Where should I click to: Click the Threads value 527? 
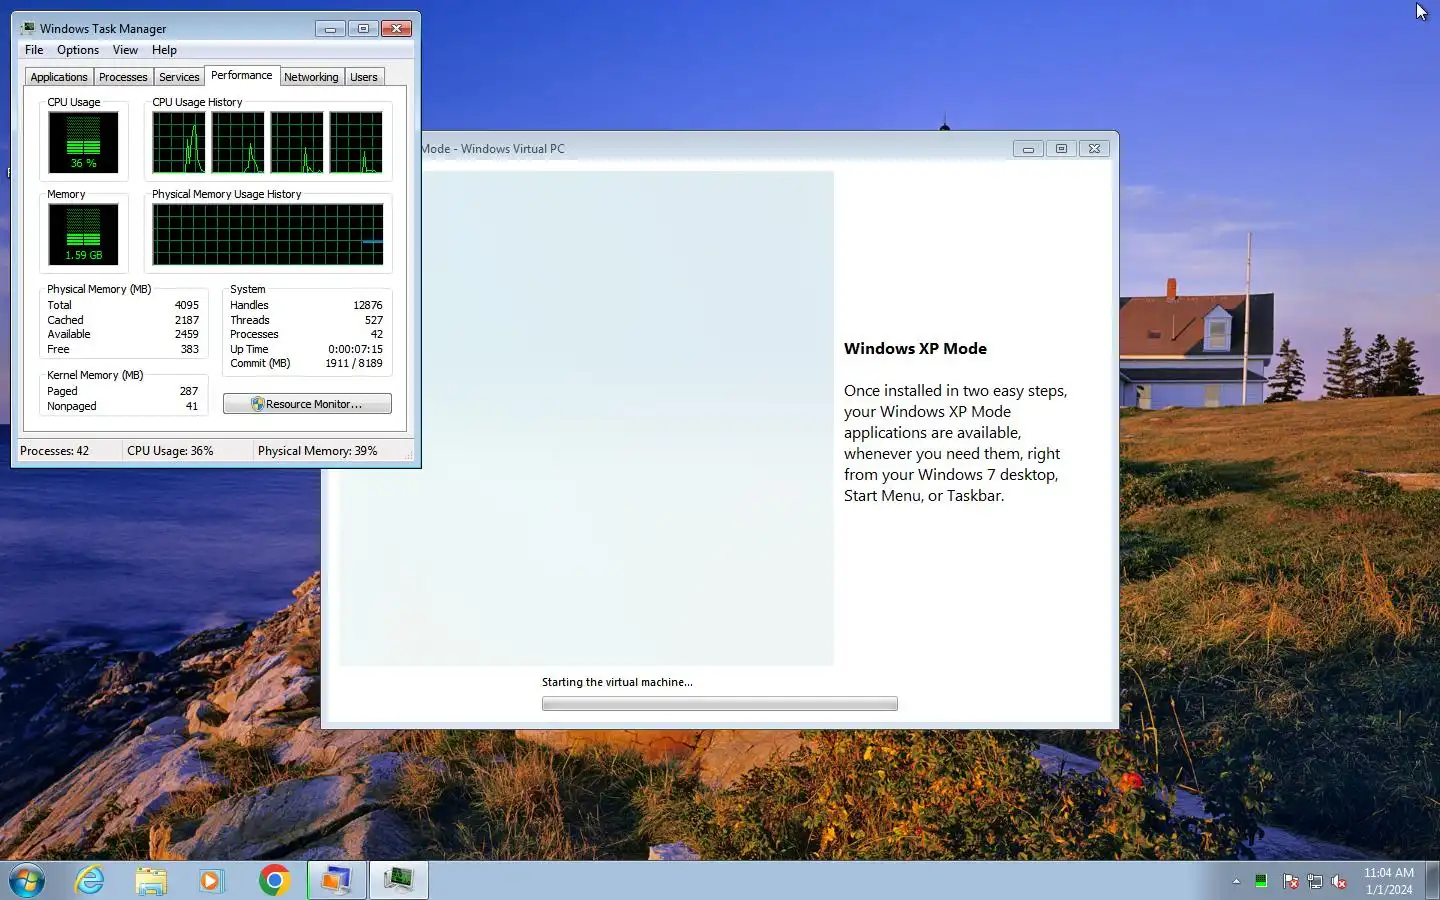tap(374, 320)
